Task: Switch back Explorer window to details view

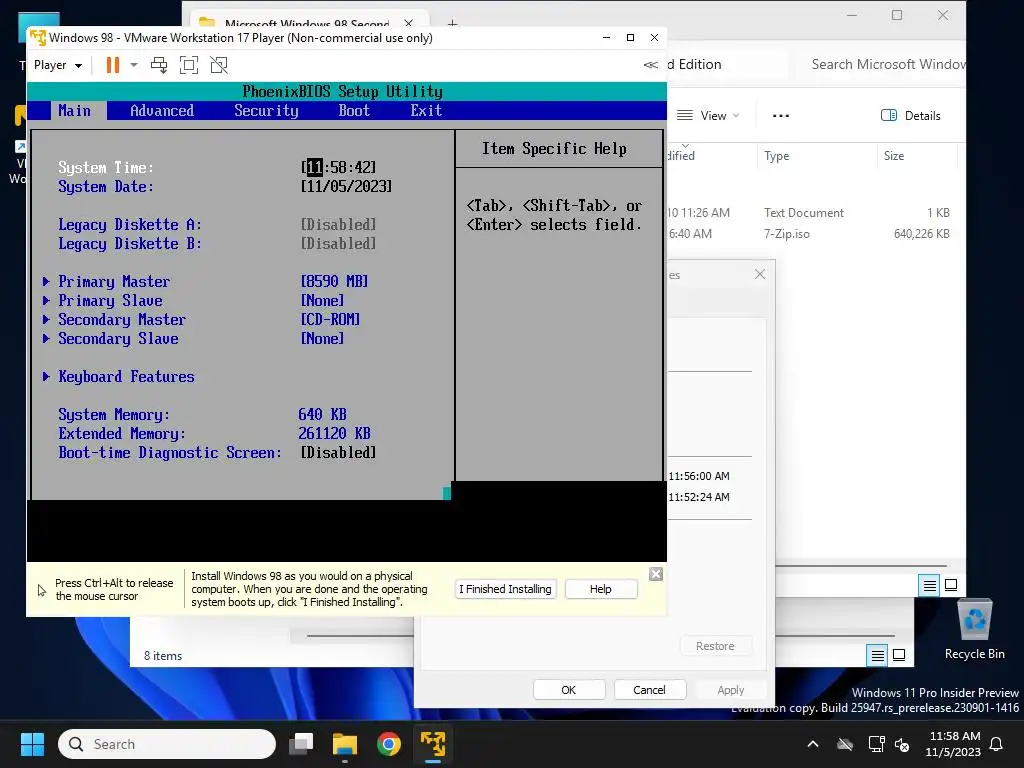Action: point(878,655)
